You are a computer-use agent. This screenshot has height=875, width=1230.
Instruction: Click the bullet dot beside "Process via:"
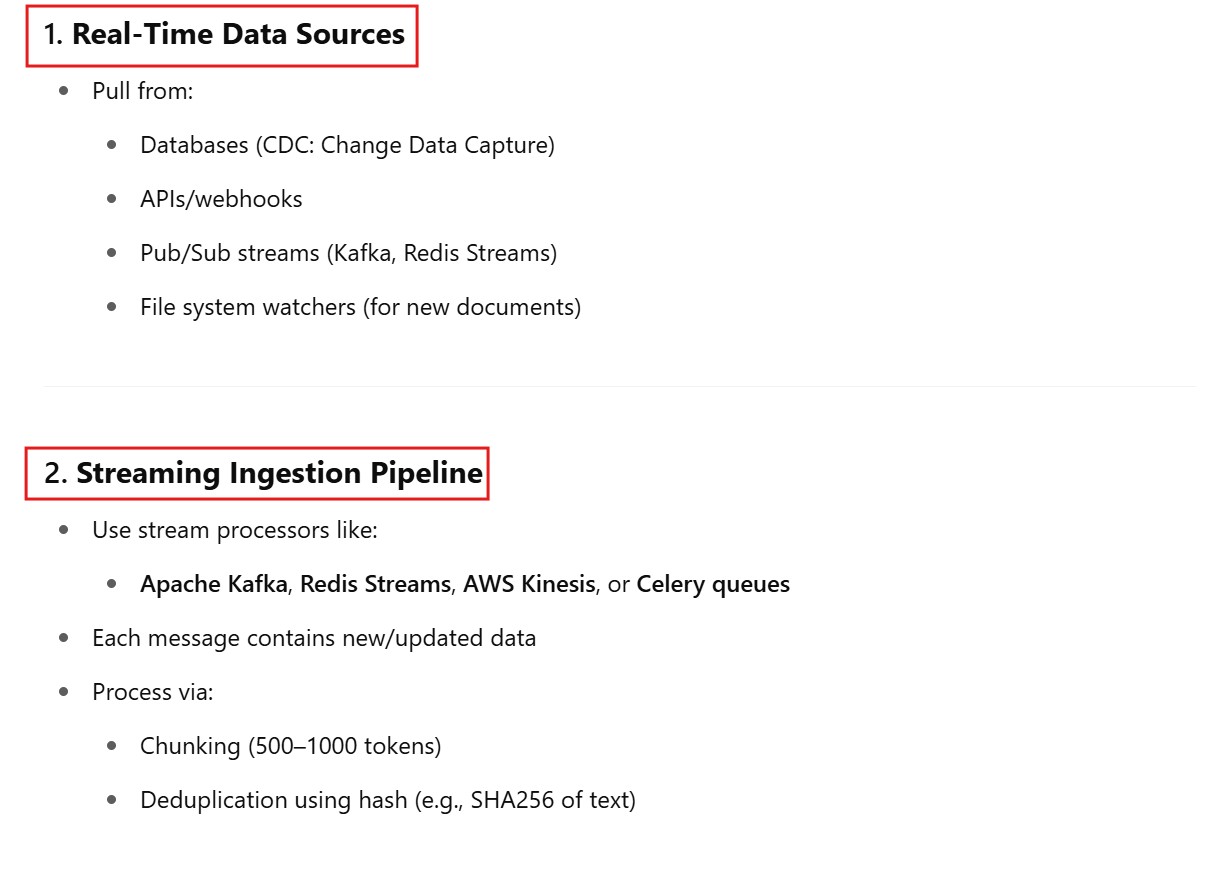pos(64,692)
